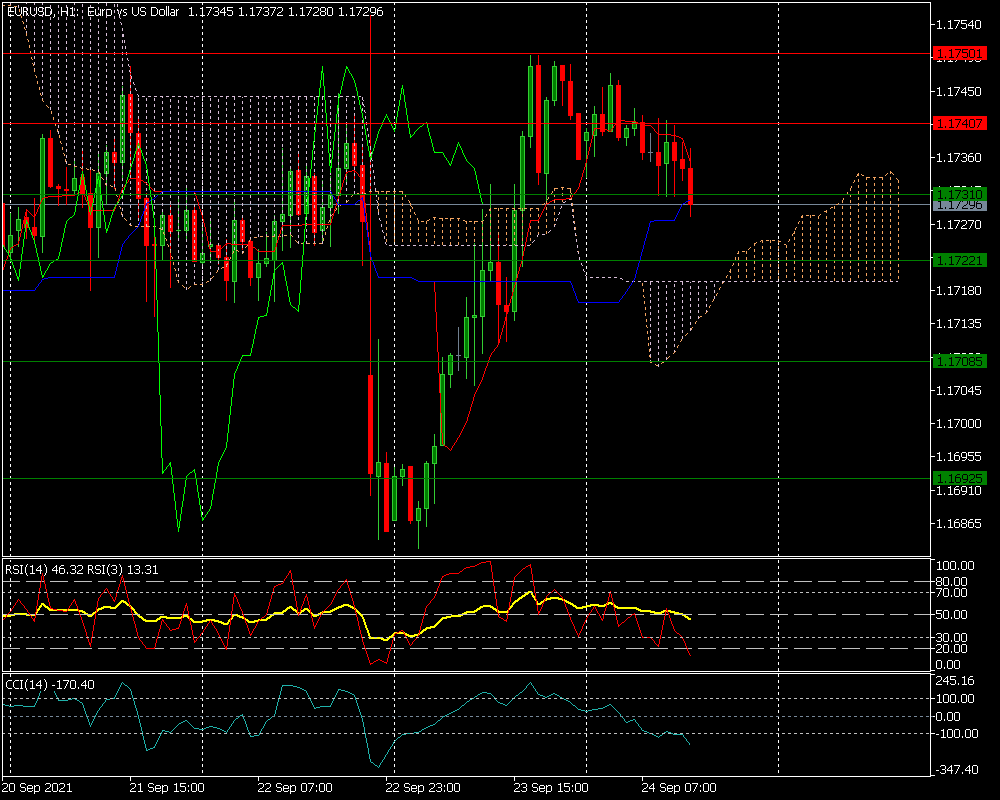Click the green 1.17310 price level label
Image resolution: width=1000 pixels, height=800 pixels.
[x=959, y=193]
